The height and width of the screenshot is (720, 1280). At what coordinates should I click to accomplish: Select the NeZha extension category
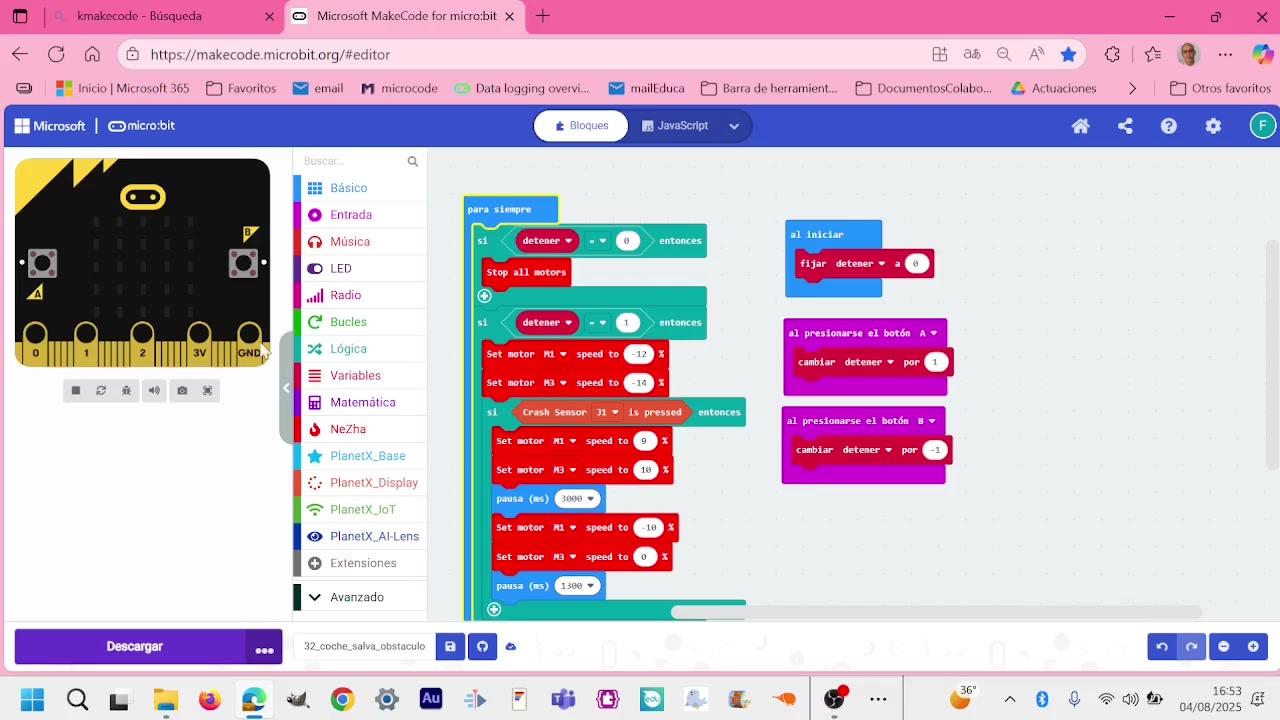click(360, 429)
